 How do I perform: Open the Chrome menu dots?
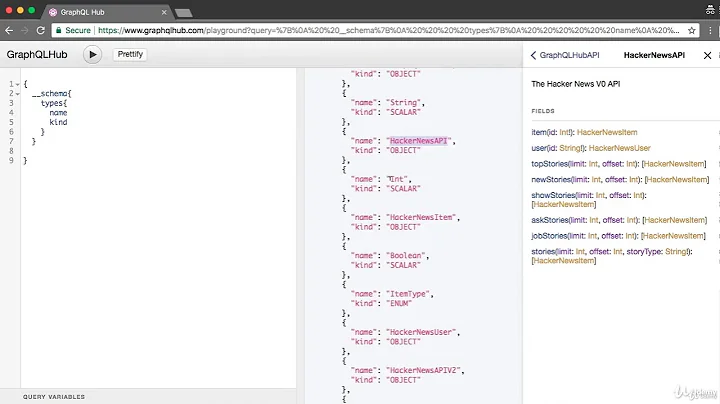pos(710,31)
